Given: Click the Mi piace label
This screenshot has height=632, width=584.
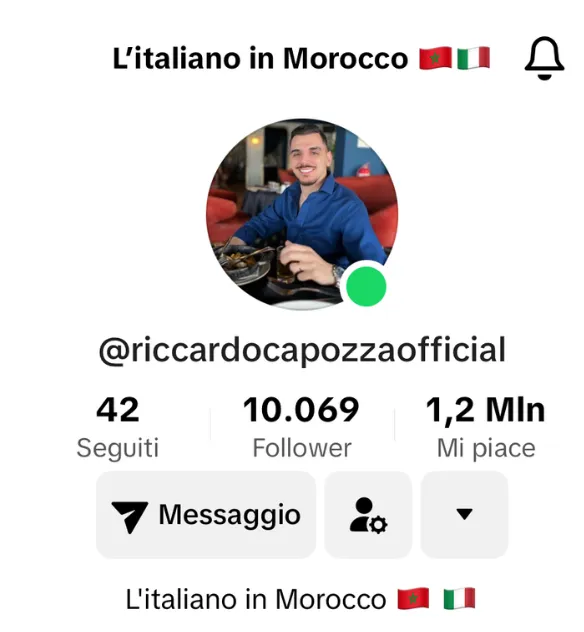Looking at the screenshot, I should pos(486,448).
